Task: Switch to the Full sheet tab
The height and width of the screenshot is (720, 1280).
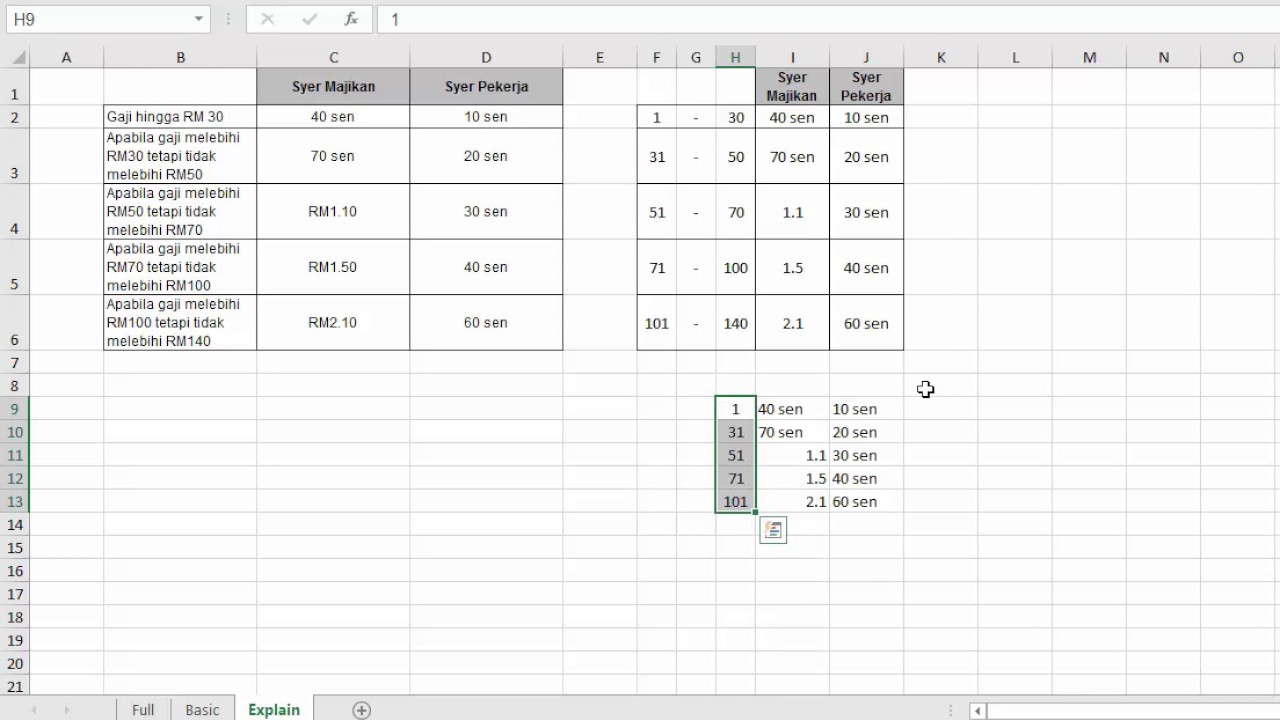Action: pos(143,710)
